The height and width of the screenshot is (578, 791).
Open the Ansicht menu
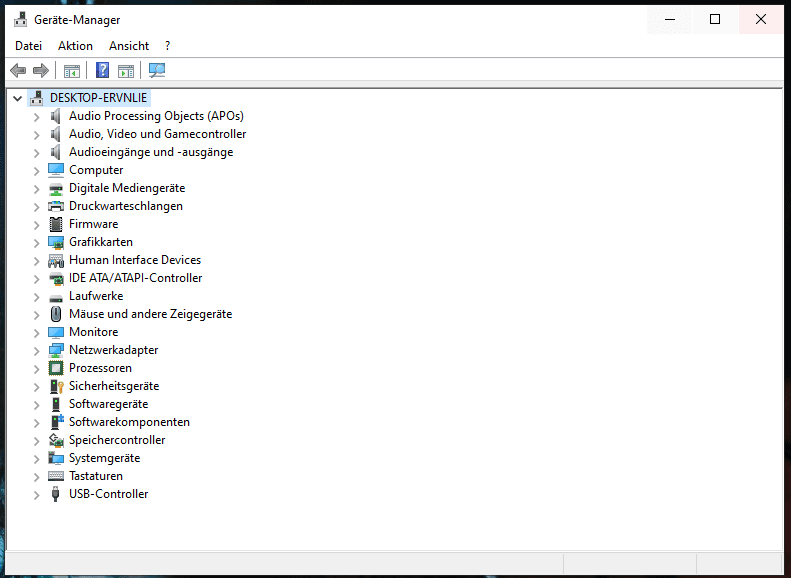point(129,46)
